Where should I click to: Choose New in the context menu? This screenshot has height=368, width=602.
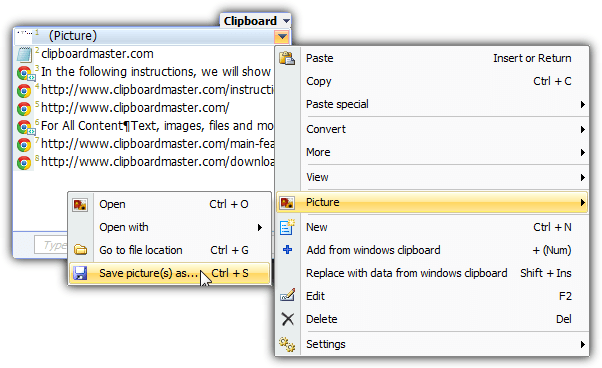(432, 227)
